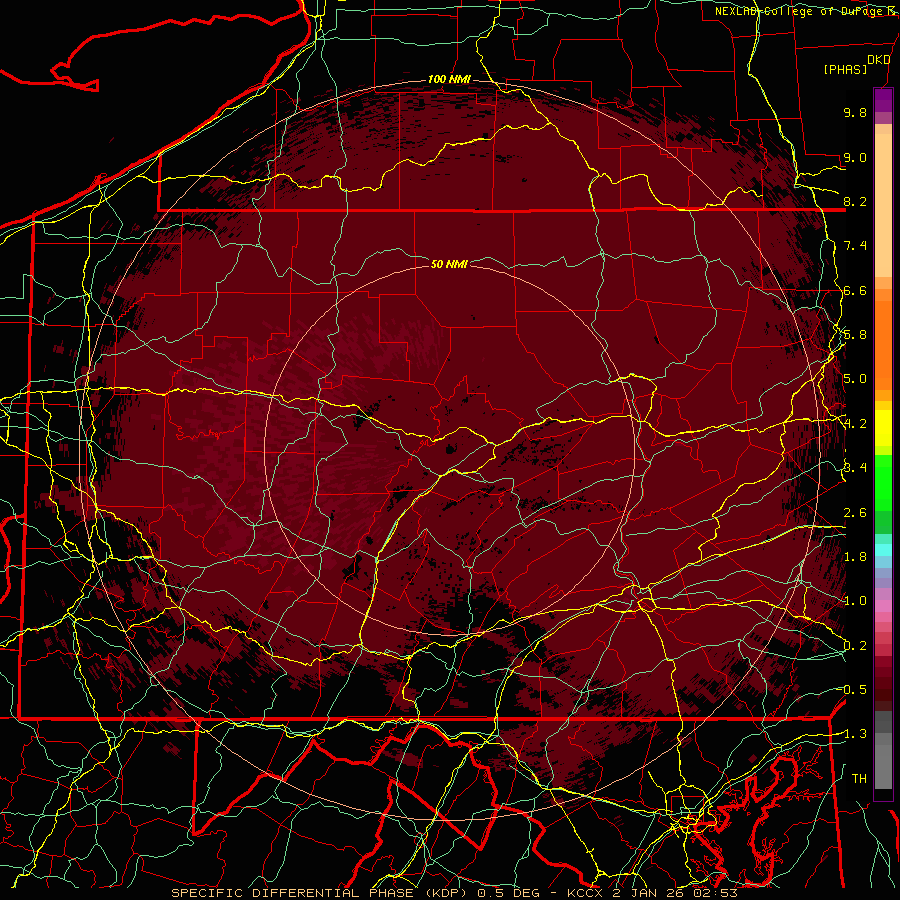Select the 6.6 value on the scale
The width and height of the screenshot is (900, 900).
(855, 290)
